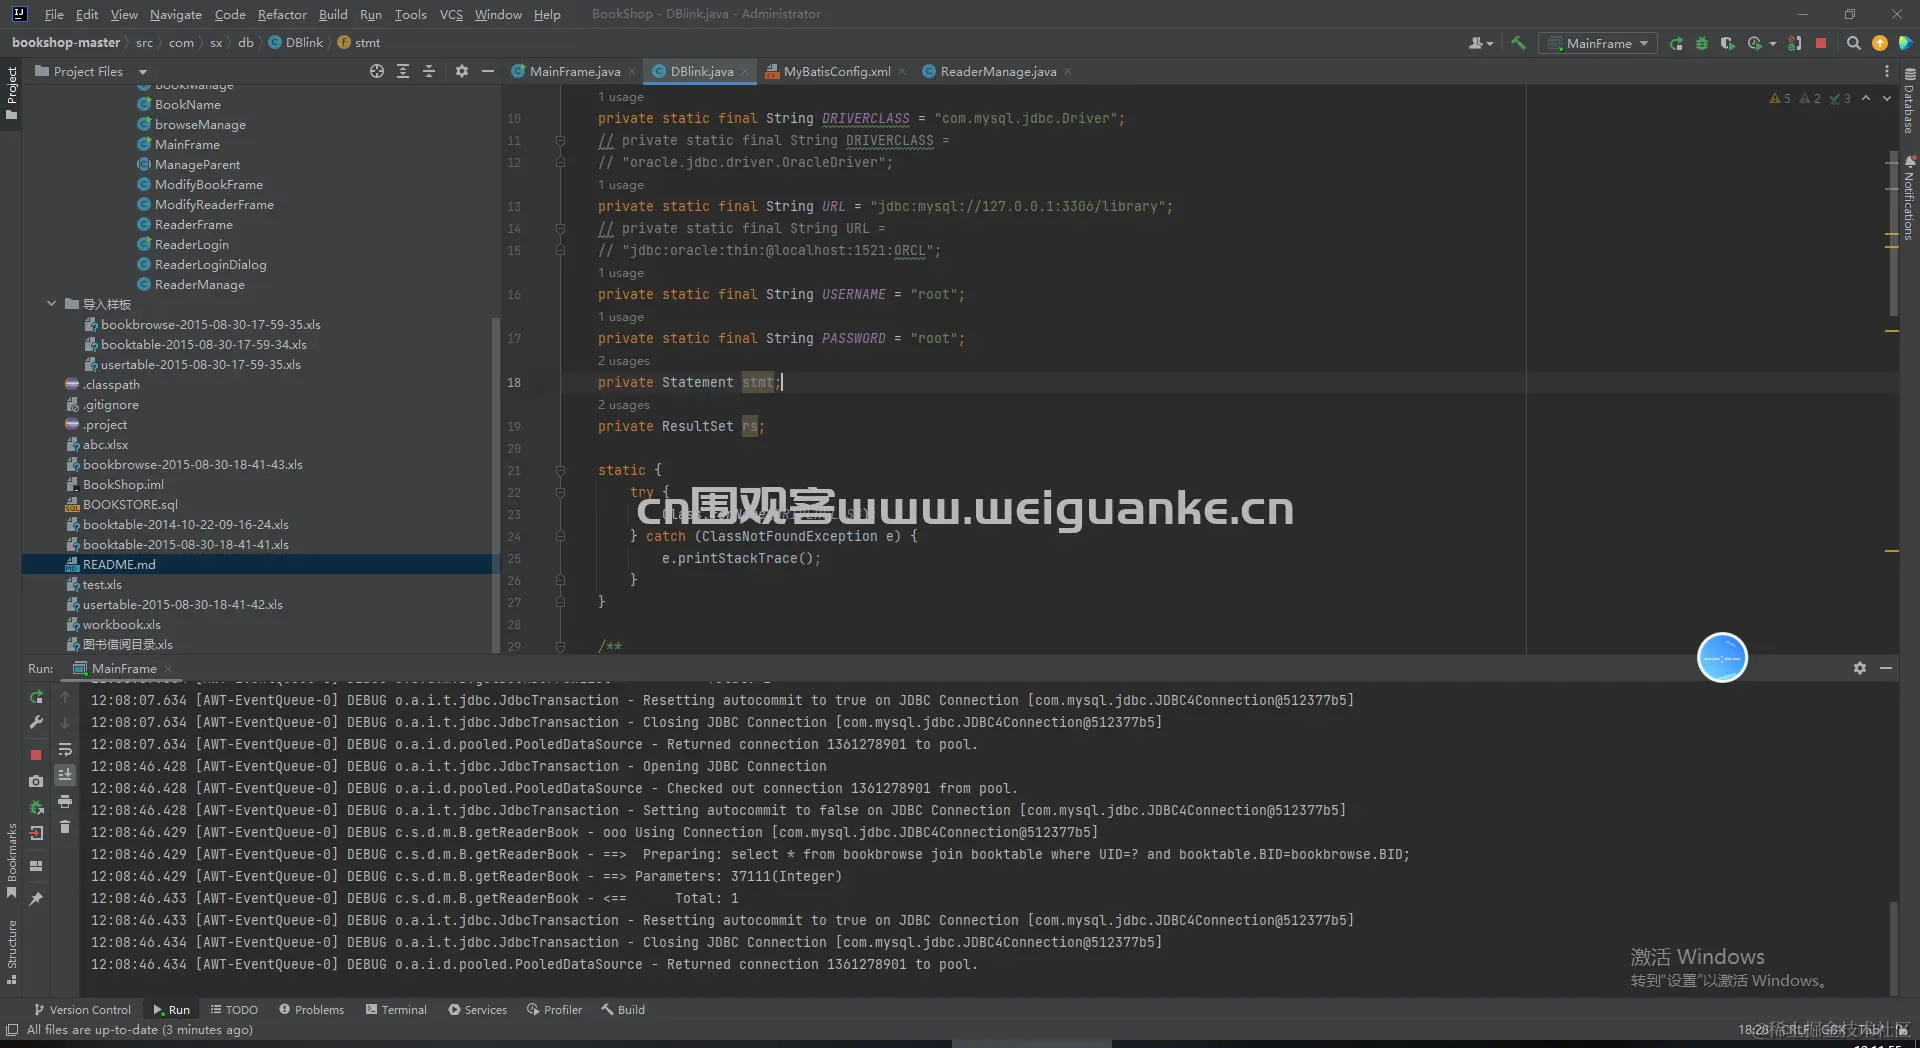
Task: Hide the Project tool window
Action: click(488, 71)
